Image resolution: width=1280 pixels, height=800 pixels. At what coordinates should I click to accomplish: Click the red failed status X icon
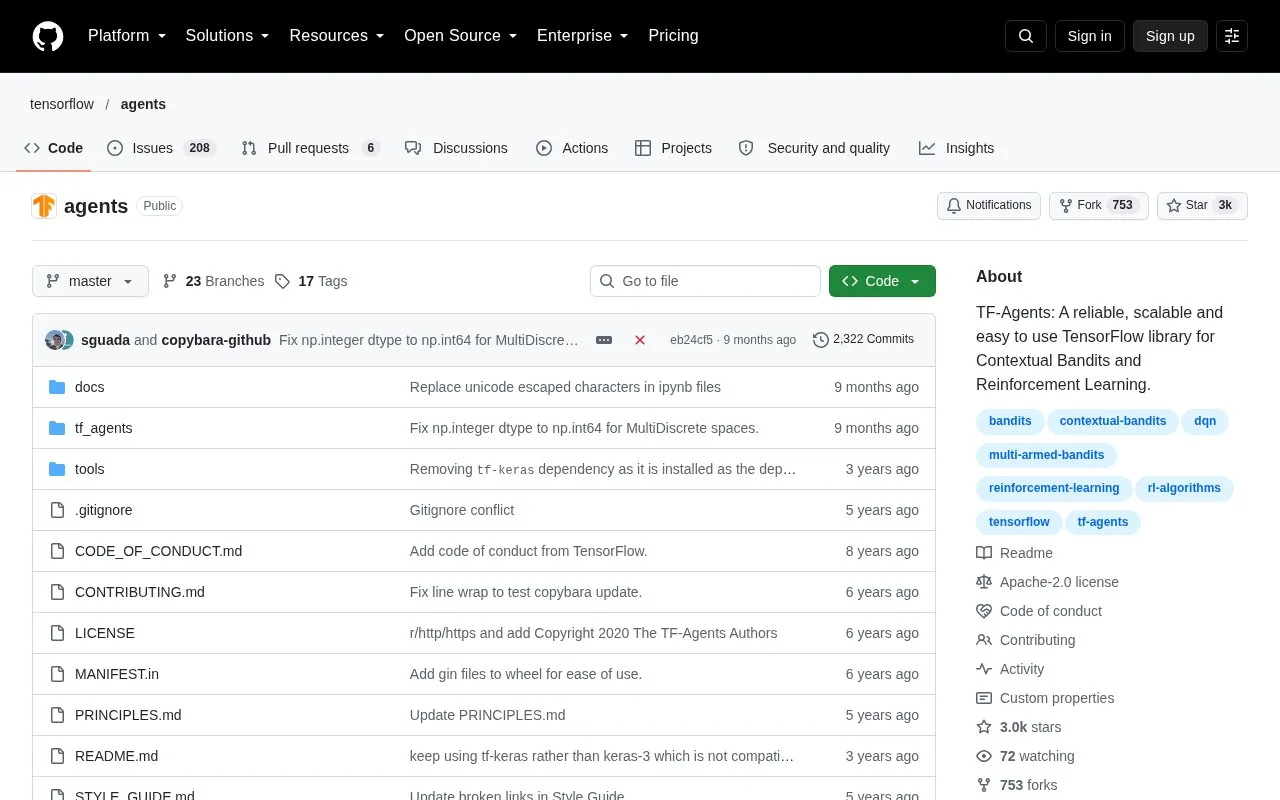point(640,340)
